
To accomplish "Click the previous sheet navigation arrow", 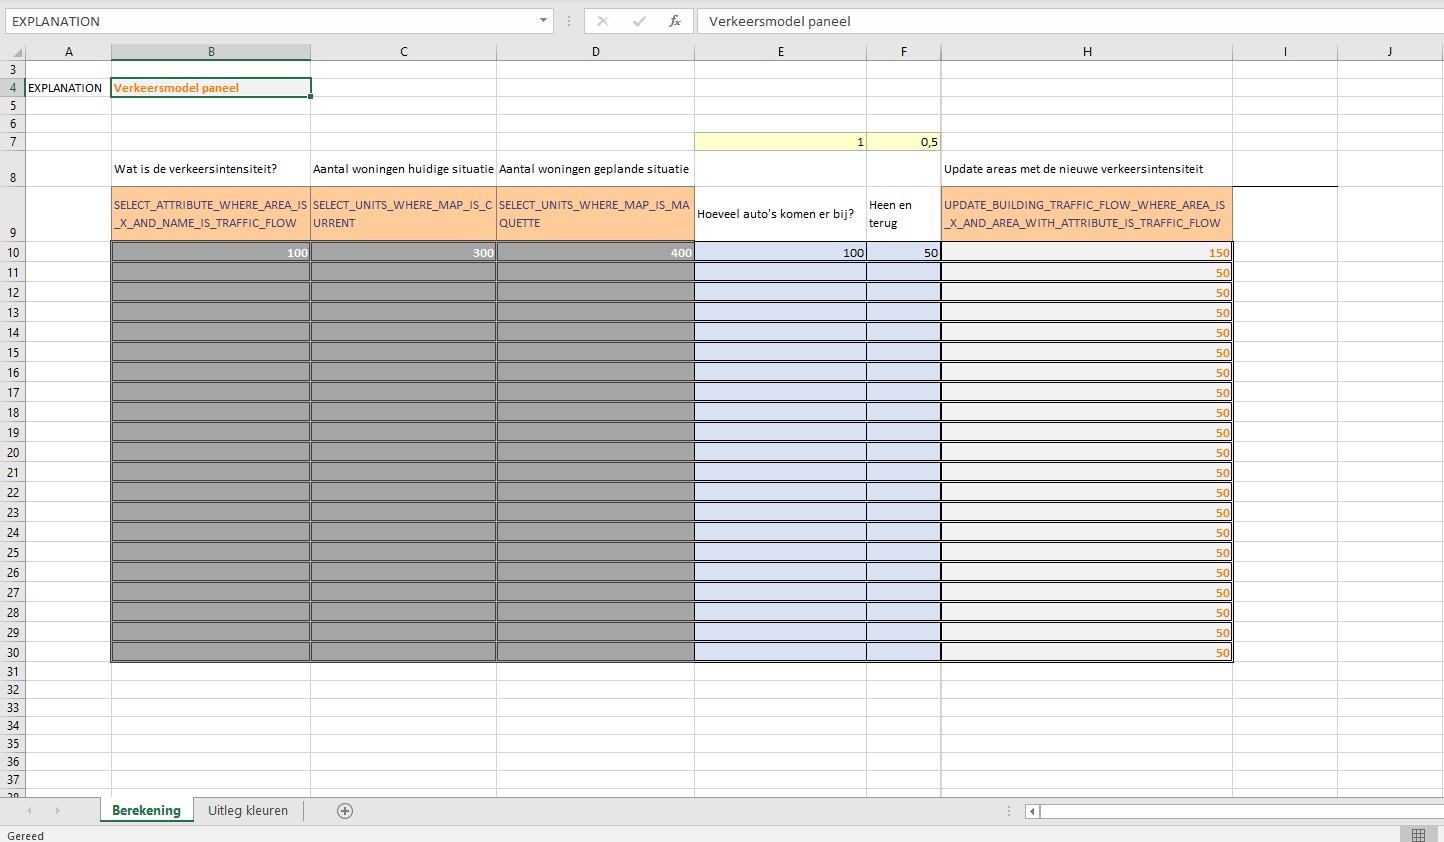I will (29, 811).
